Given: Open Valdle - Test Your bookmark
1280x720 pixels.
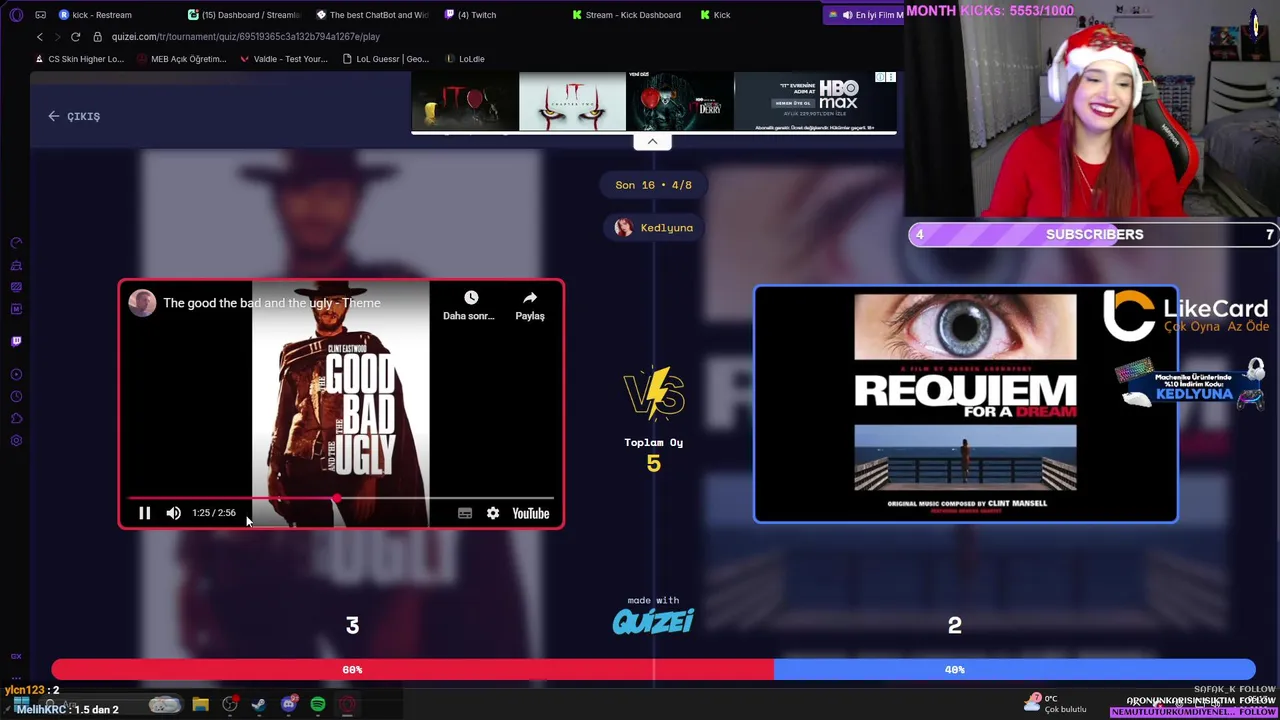Looking at the screenshot, I should [284, 59].
